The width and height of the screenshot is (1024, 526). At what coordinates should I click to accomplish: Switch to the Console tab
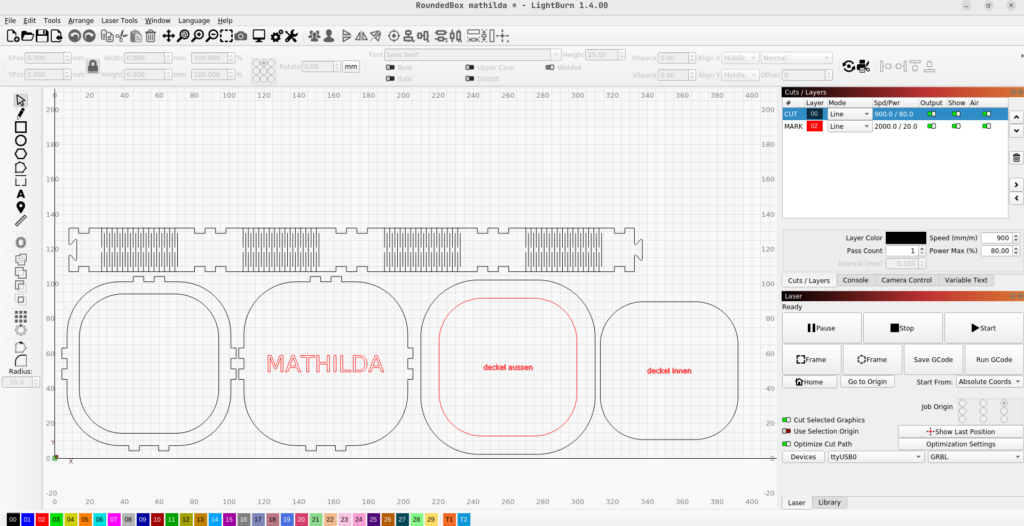coord(855,280)
